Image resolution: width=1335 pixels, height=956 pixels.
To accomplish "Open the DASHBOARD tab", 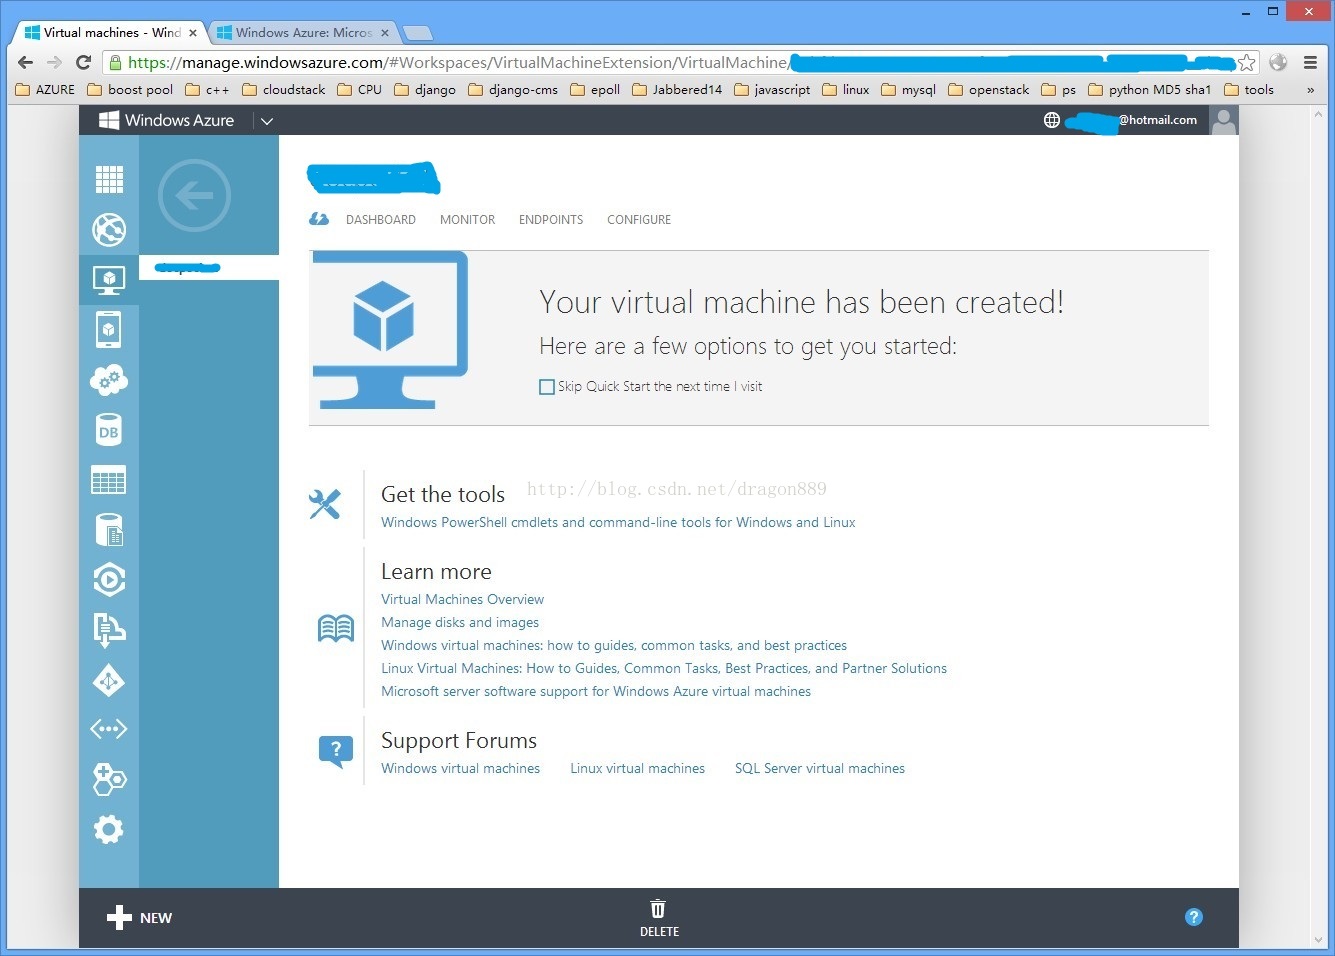I will point(381,220).
